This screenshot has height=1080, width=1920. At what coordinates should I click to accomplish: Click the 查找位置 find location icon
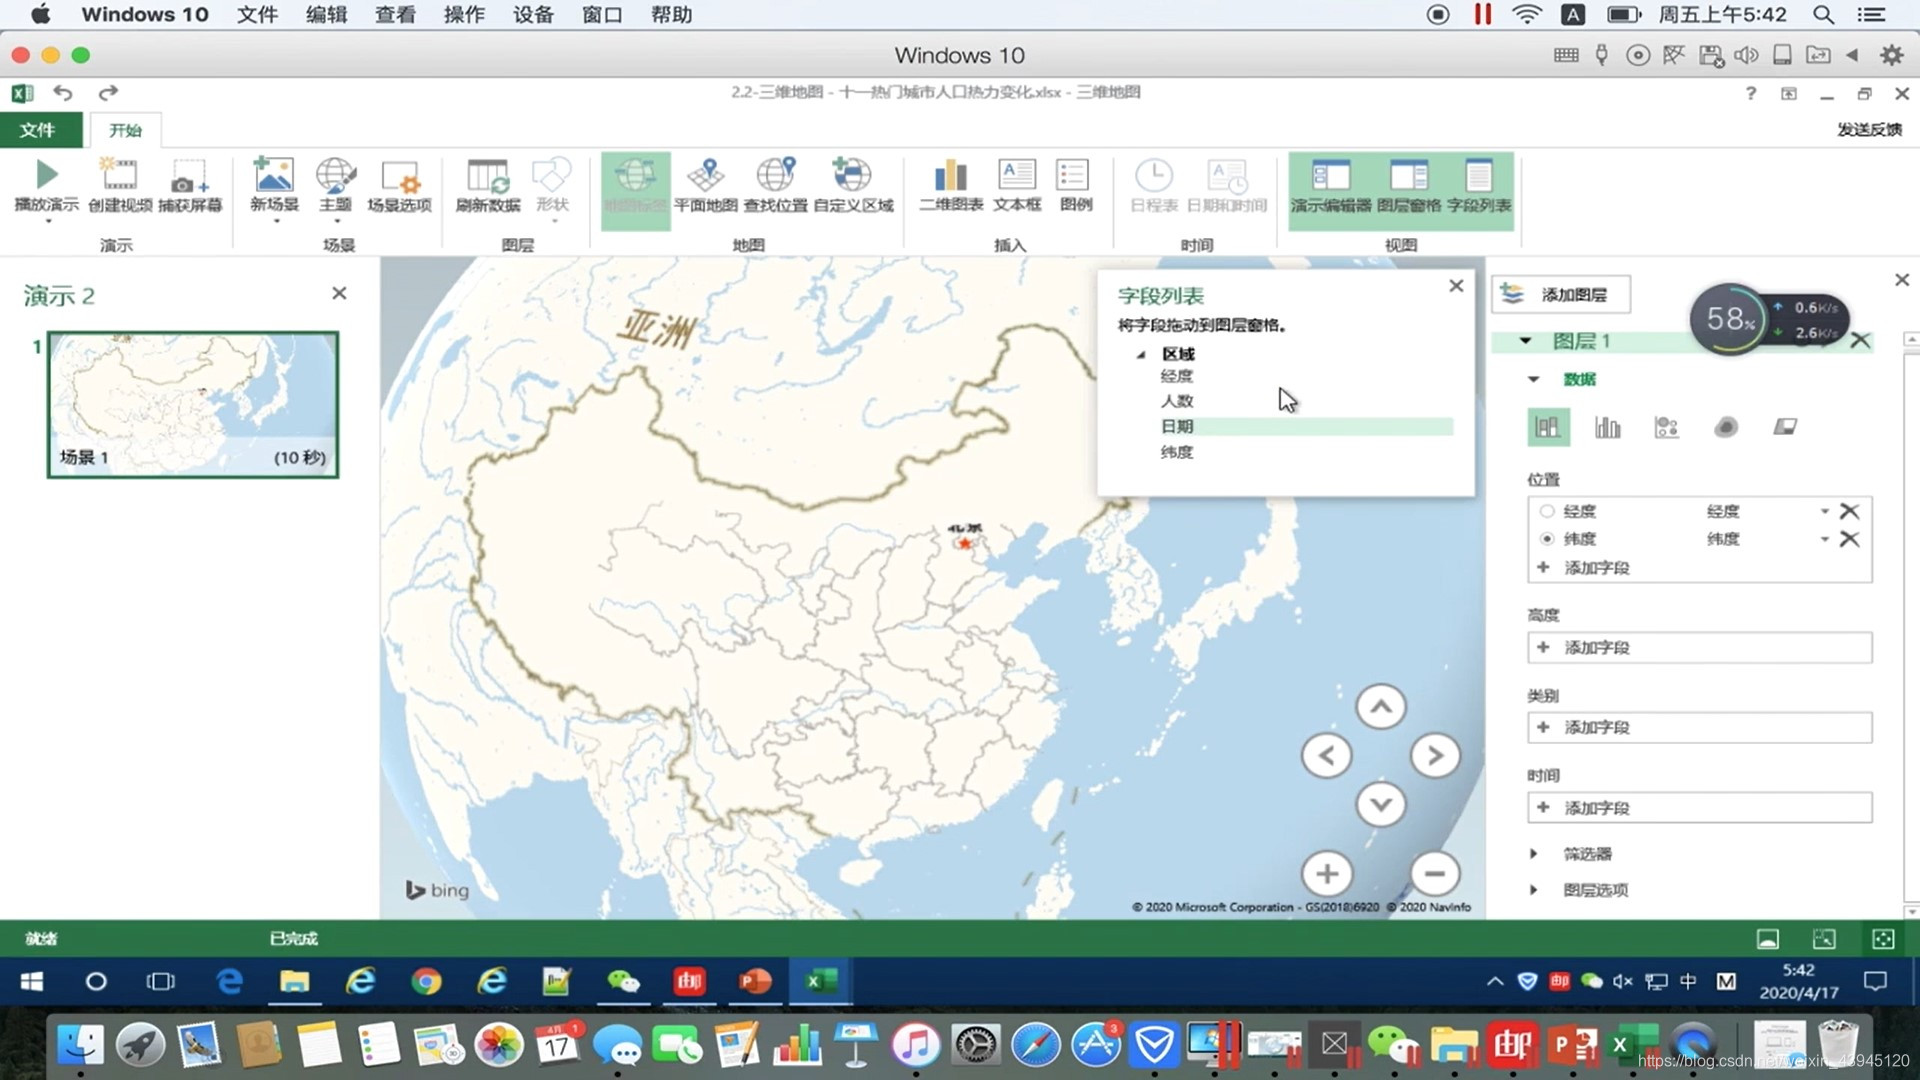click(x=775, y=176)
